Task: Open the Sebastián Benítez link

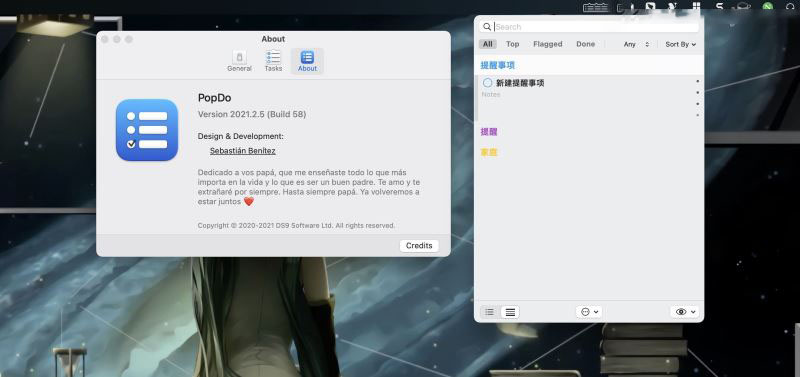Action: pos(242,151)
